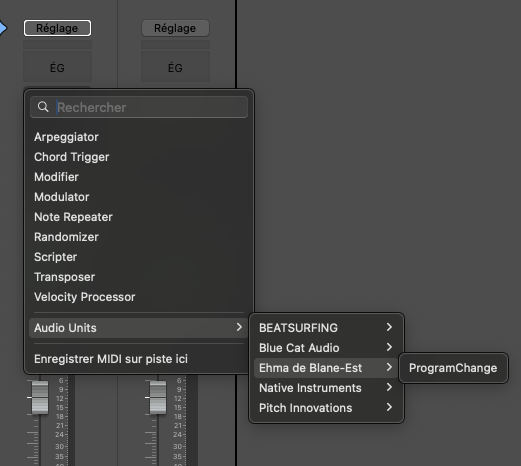Choose Arpeggiator MIDI effect

66,137
